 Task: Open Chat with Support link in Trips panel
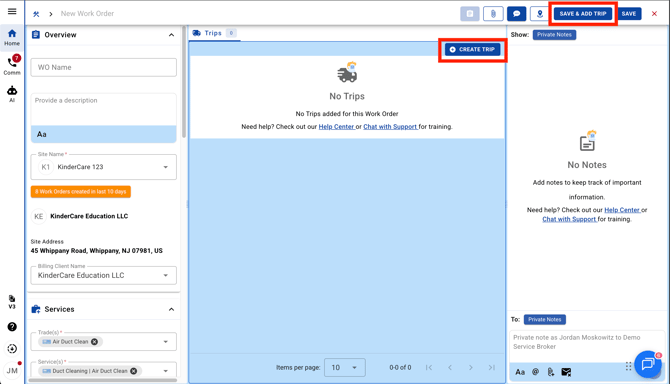pos(390,127)
